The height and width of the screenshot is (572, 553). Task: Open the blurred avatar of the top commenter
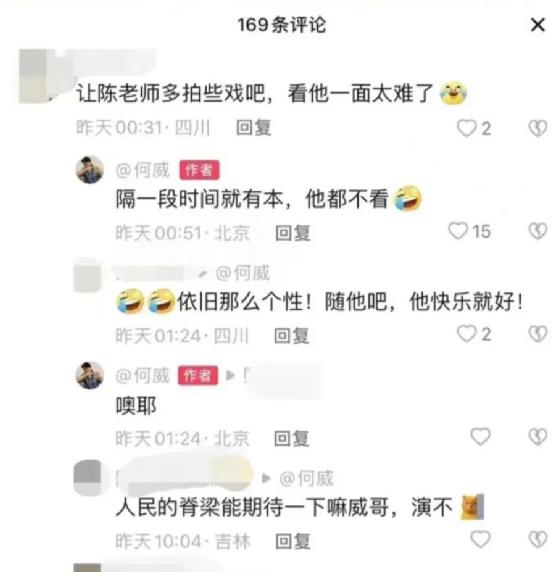tap(33, 76)
